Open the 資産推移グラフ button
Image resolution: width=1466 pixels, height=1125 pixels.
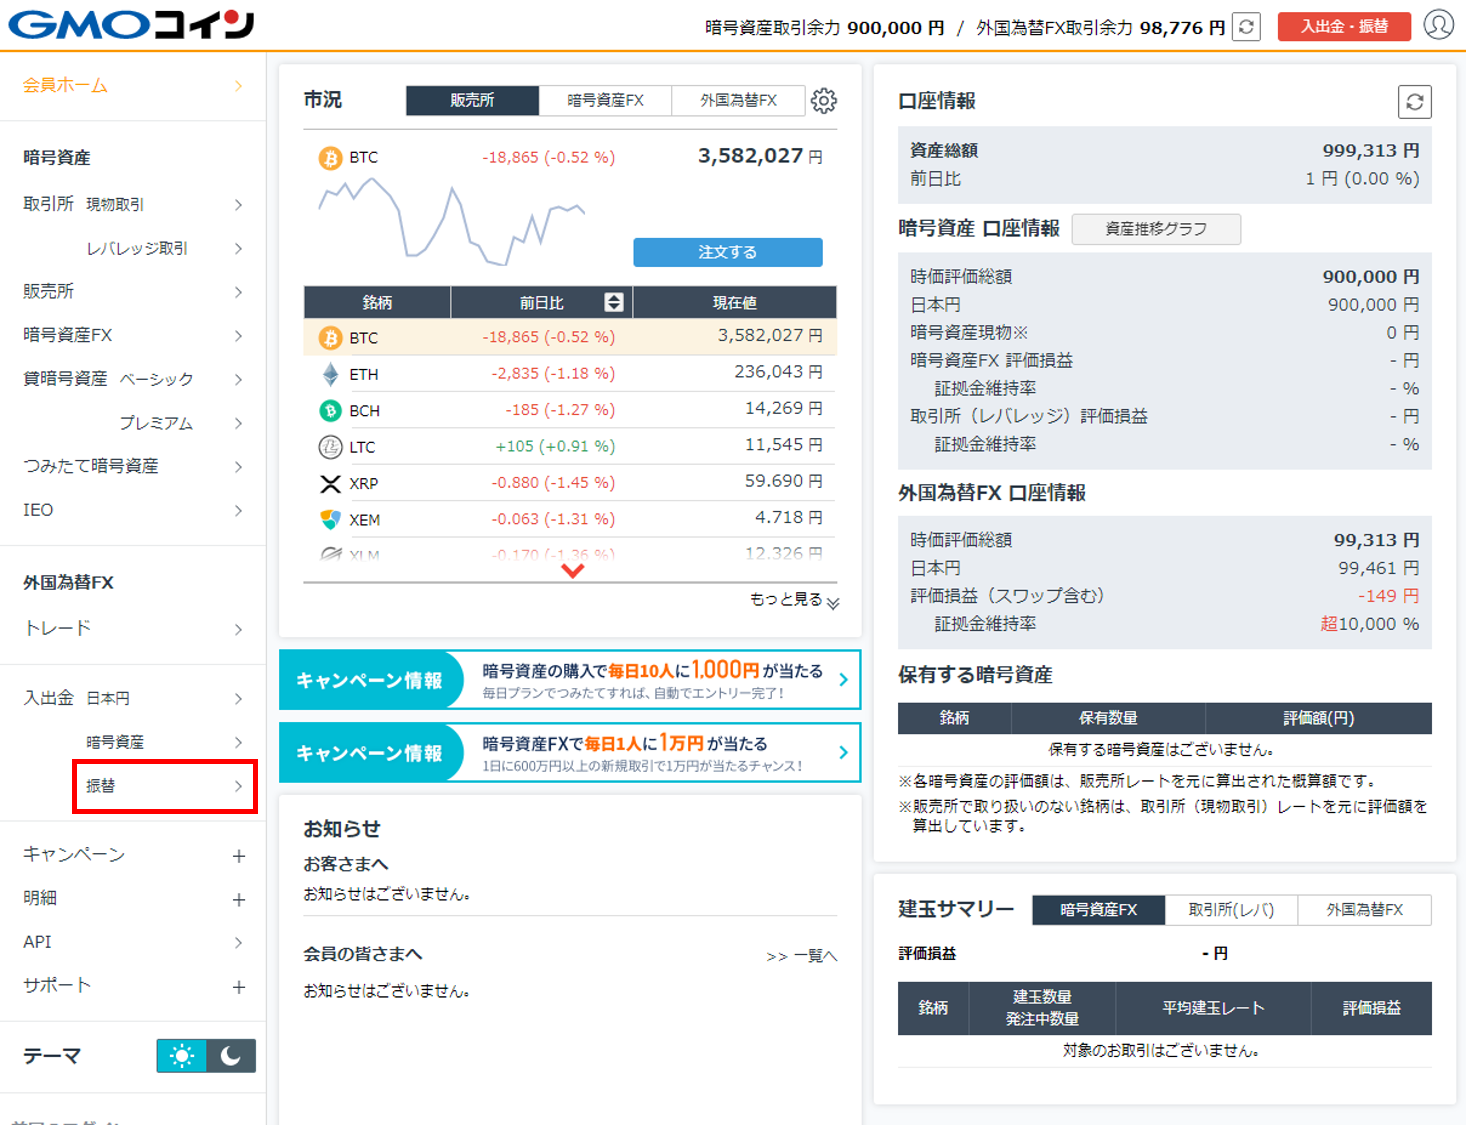[1156, 229]
